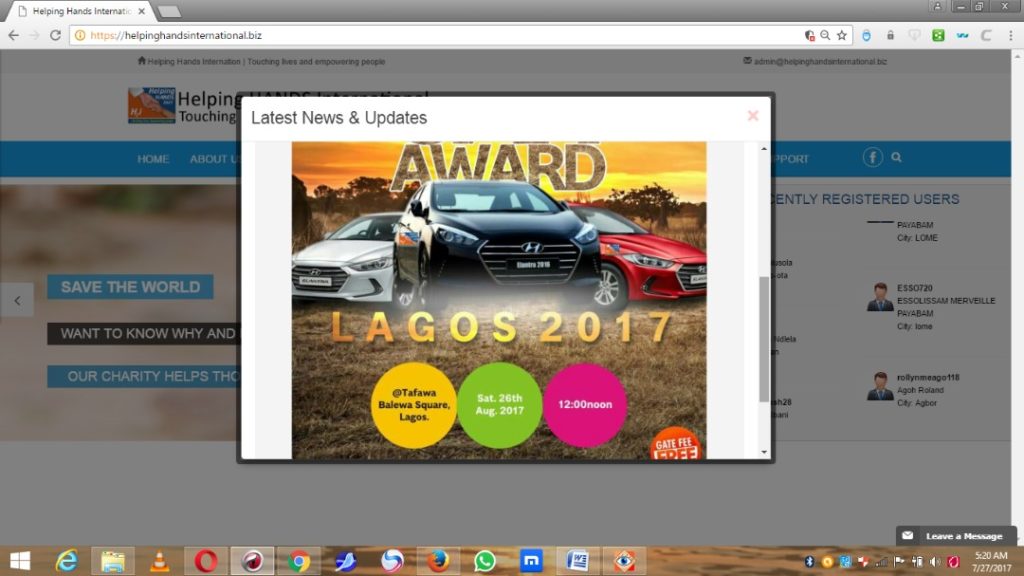
Task: Open the HOME menu item
Action: coord(153,159)
